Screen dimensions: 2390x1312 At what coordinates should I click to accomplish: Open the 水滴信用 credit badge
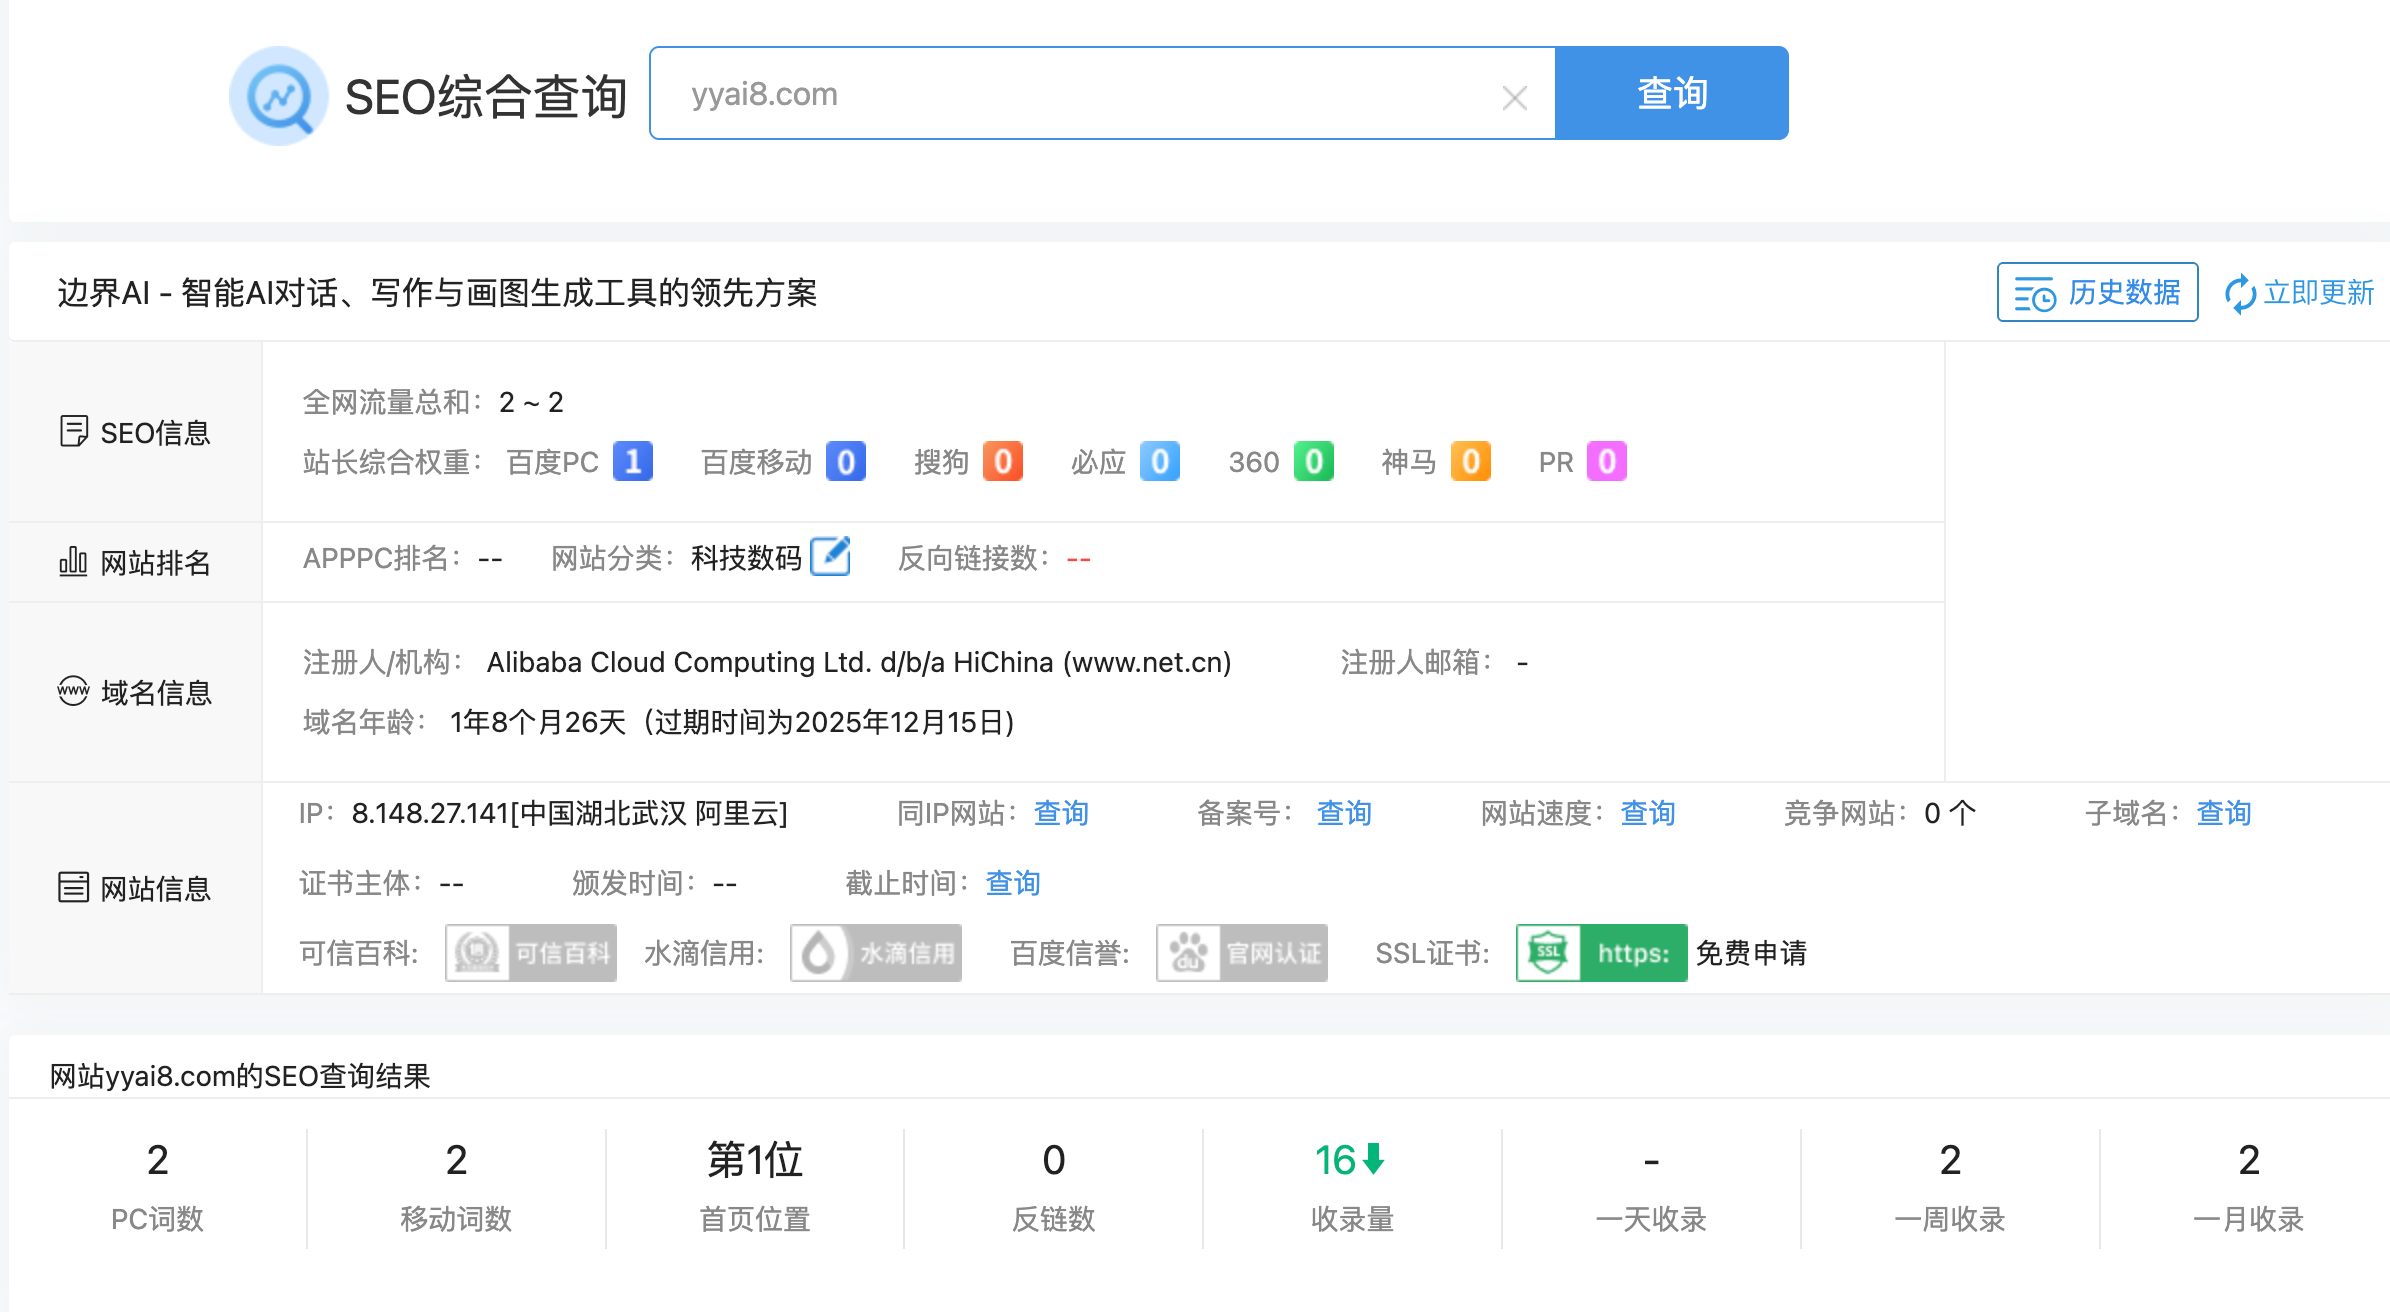click(876, 953)
